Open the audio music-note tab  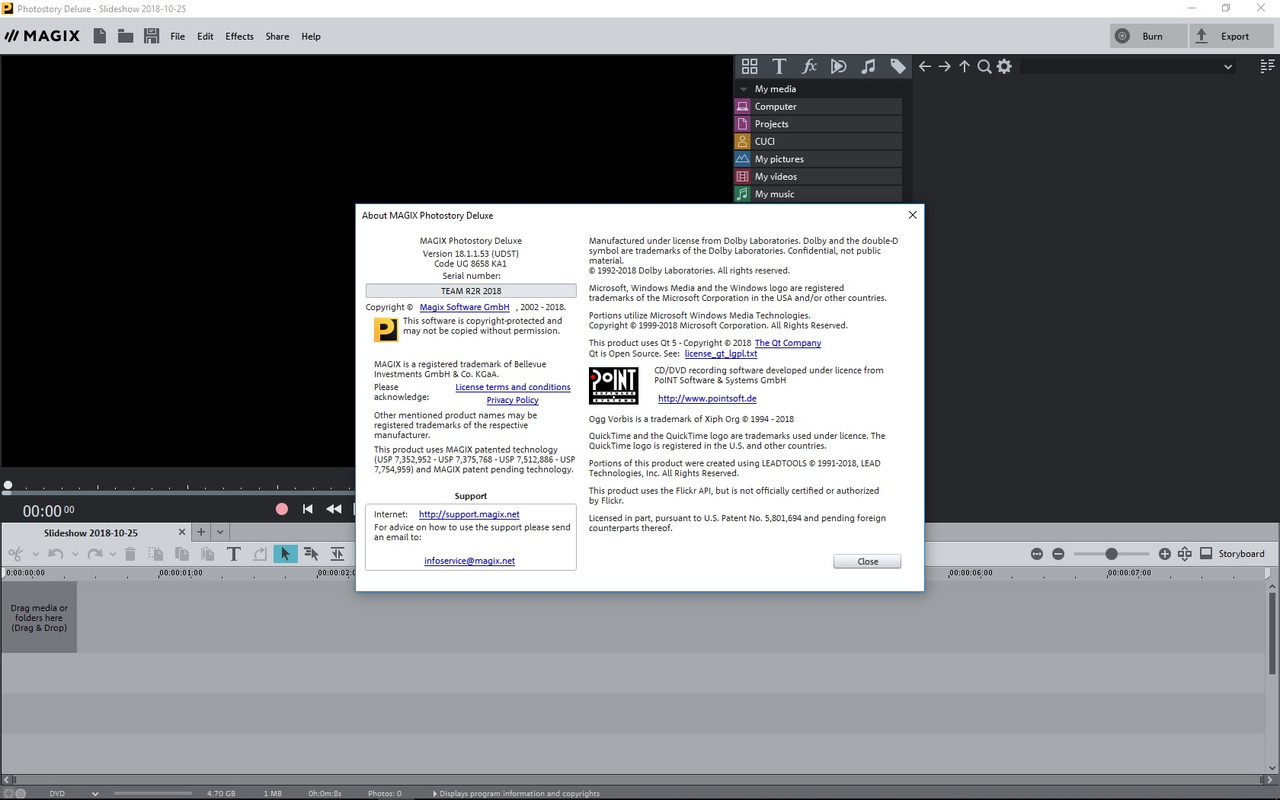pos(868,66)
